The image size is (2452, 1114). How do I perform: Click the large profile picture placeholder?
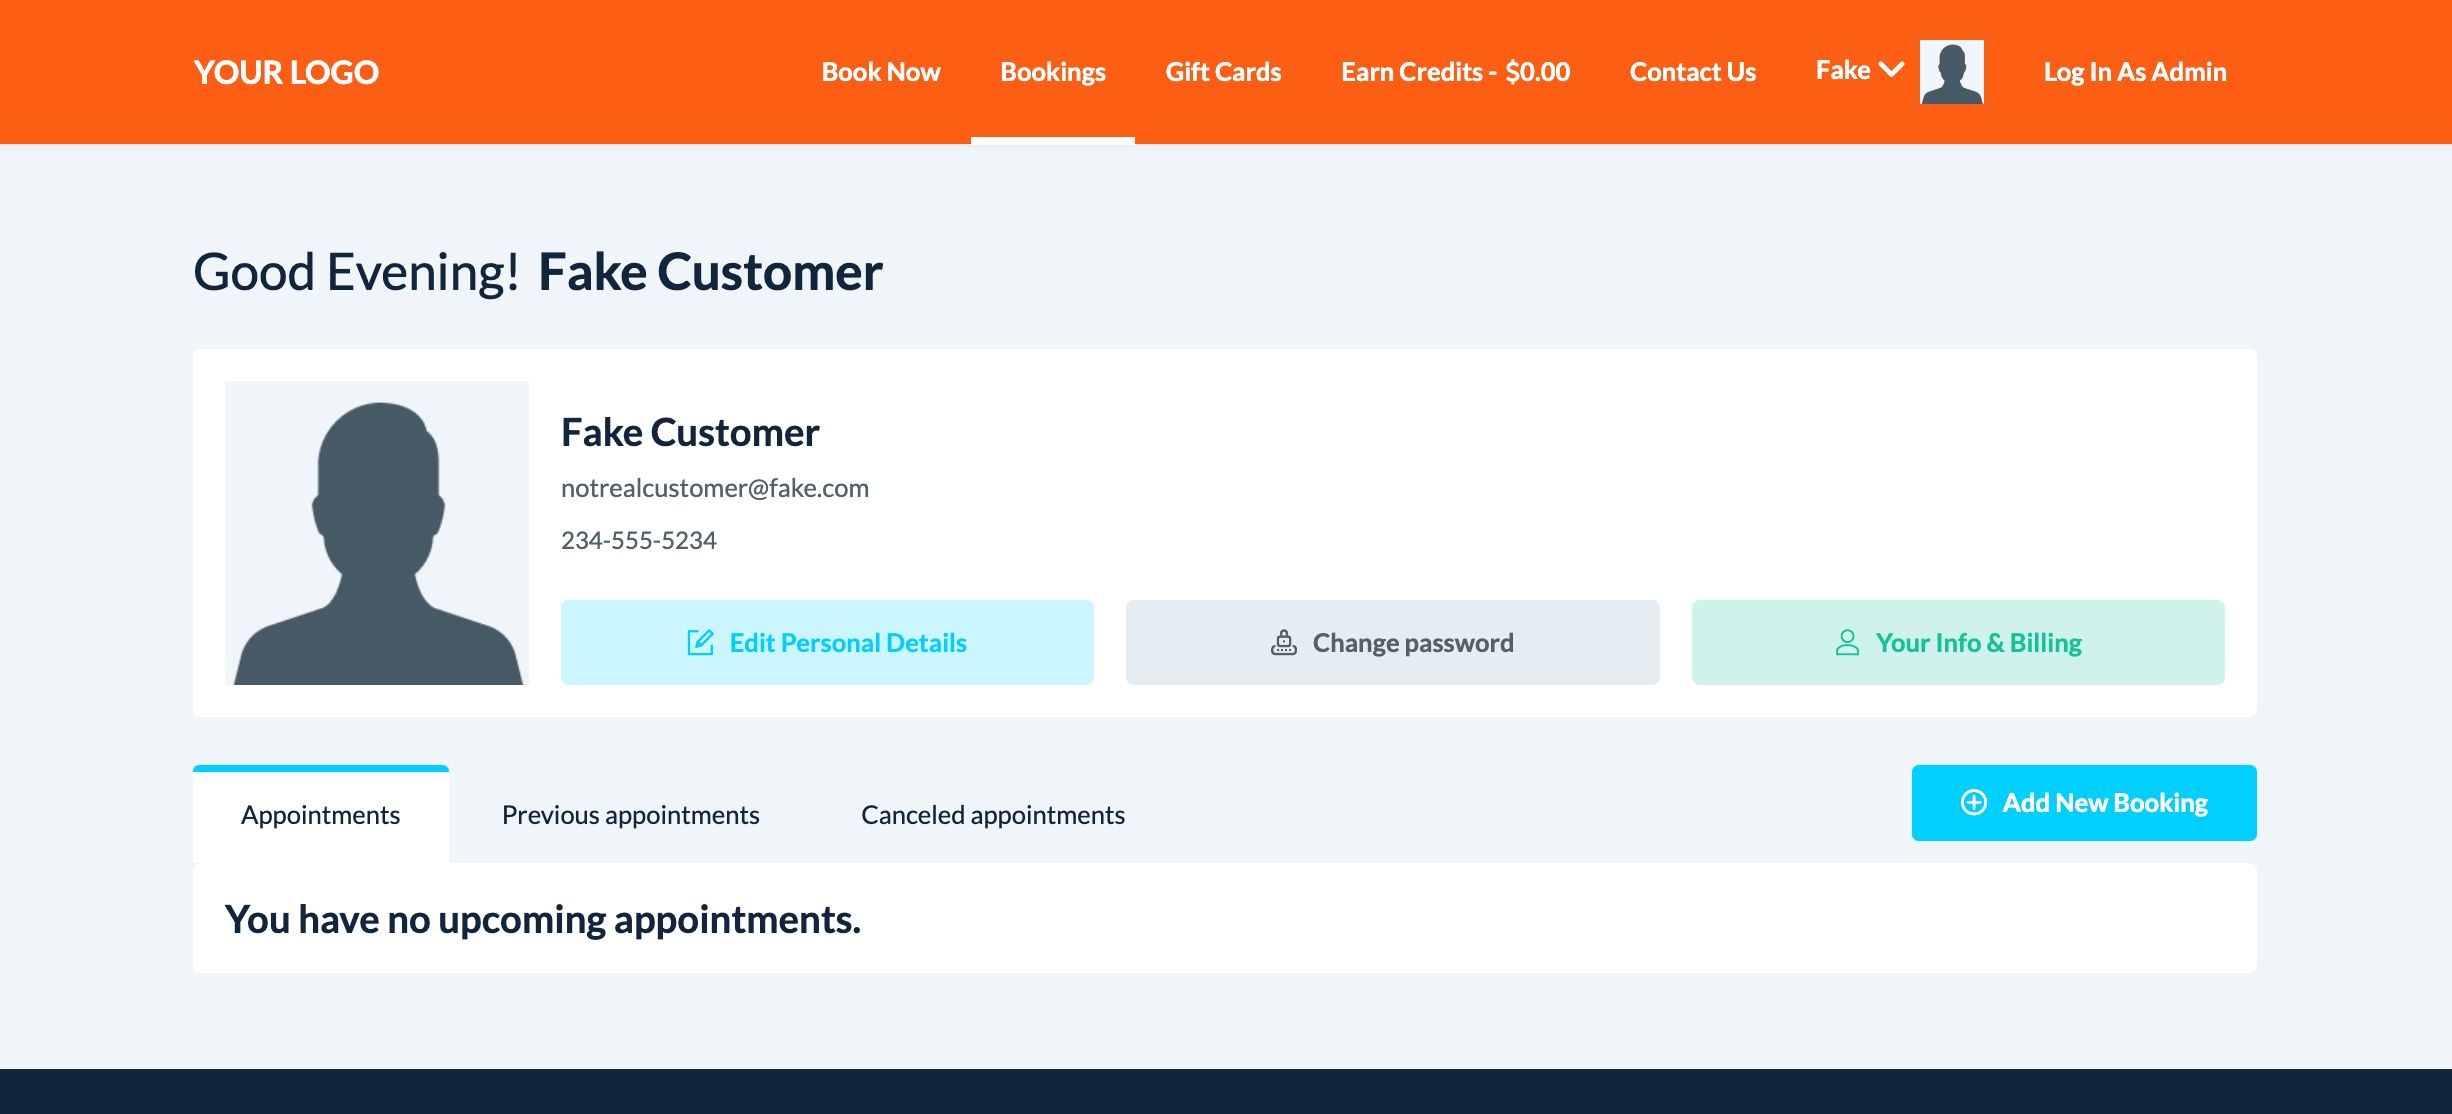click(377, 532)
